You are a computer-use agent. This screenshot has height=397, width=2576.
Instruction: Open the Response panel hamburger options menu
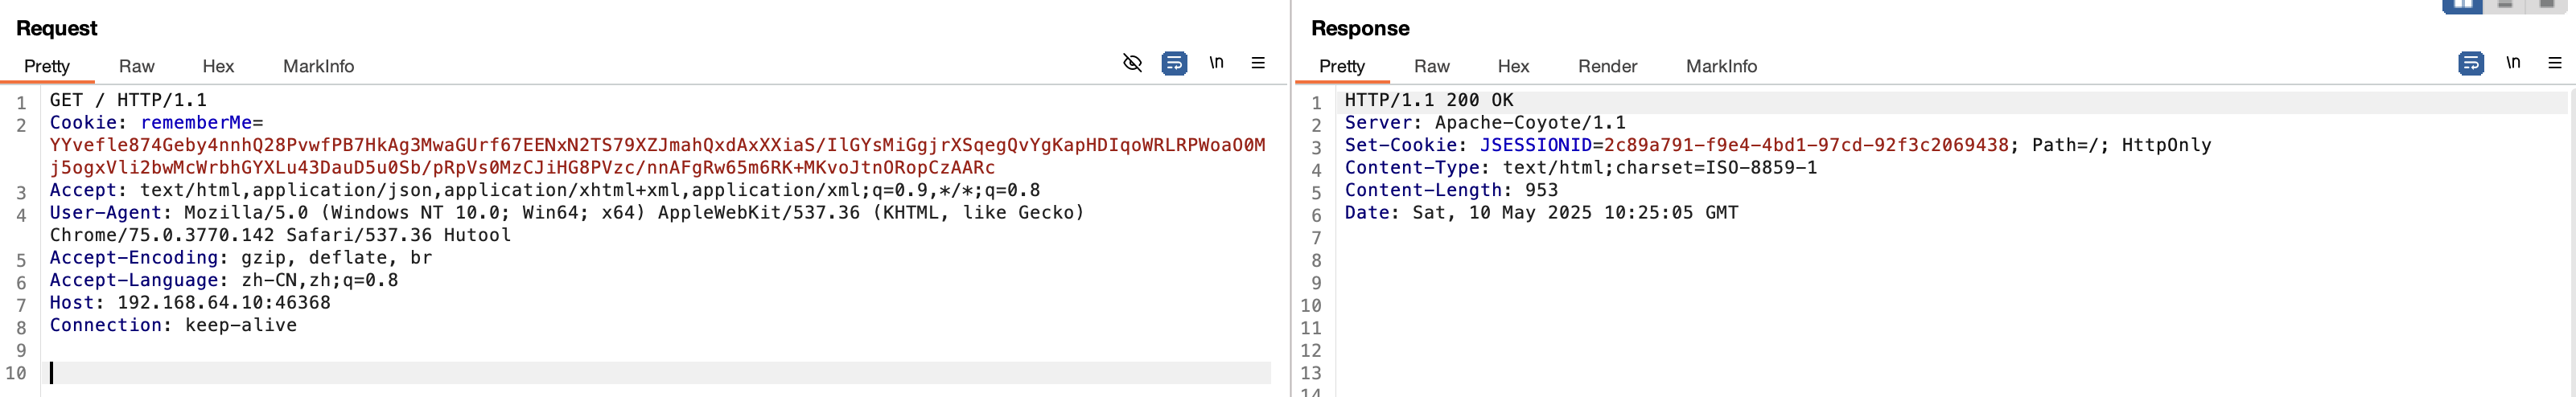click(2555, 63)
